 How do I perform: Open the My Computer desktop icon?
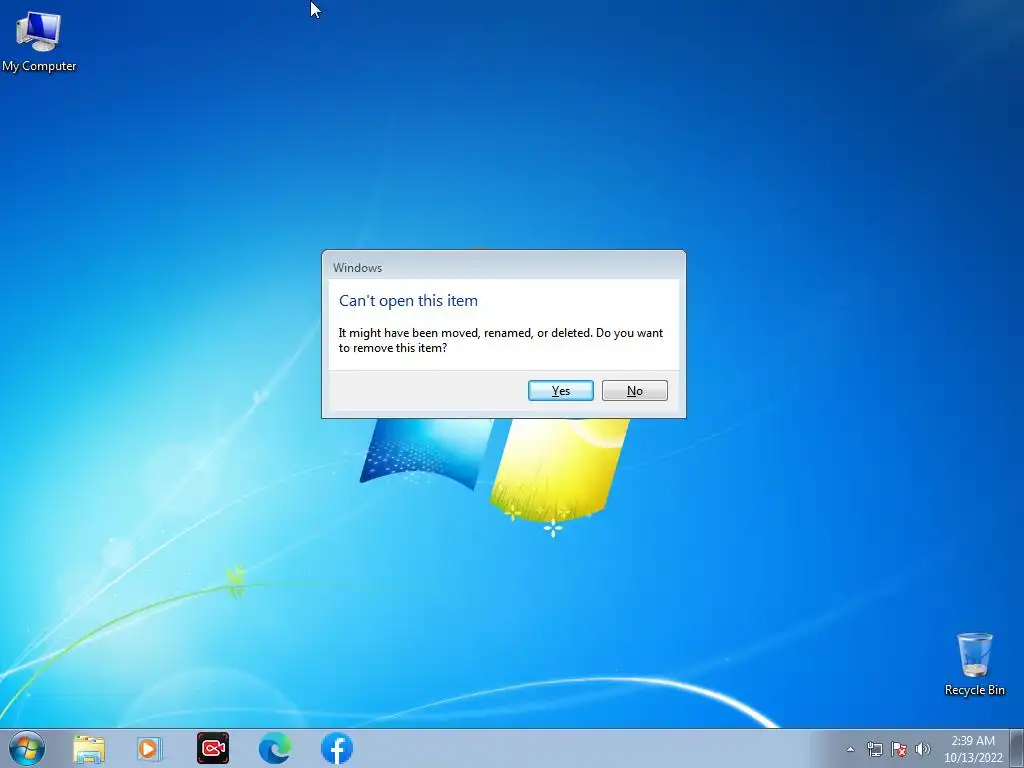(x=39, y=42)
